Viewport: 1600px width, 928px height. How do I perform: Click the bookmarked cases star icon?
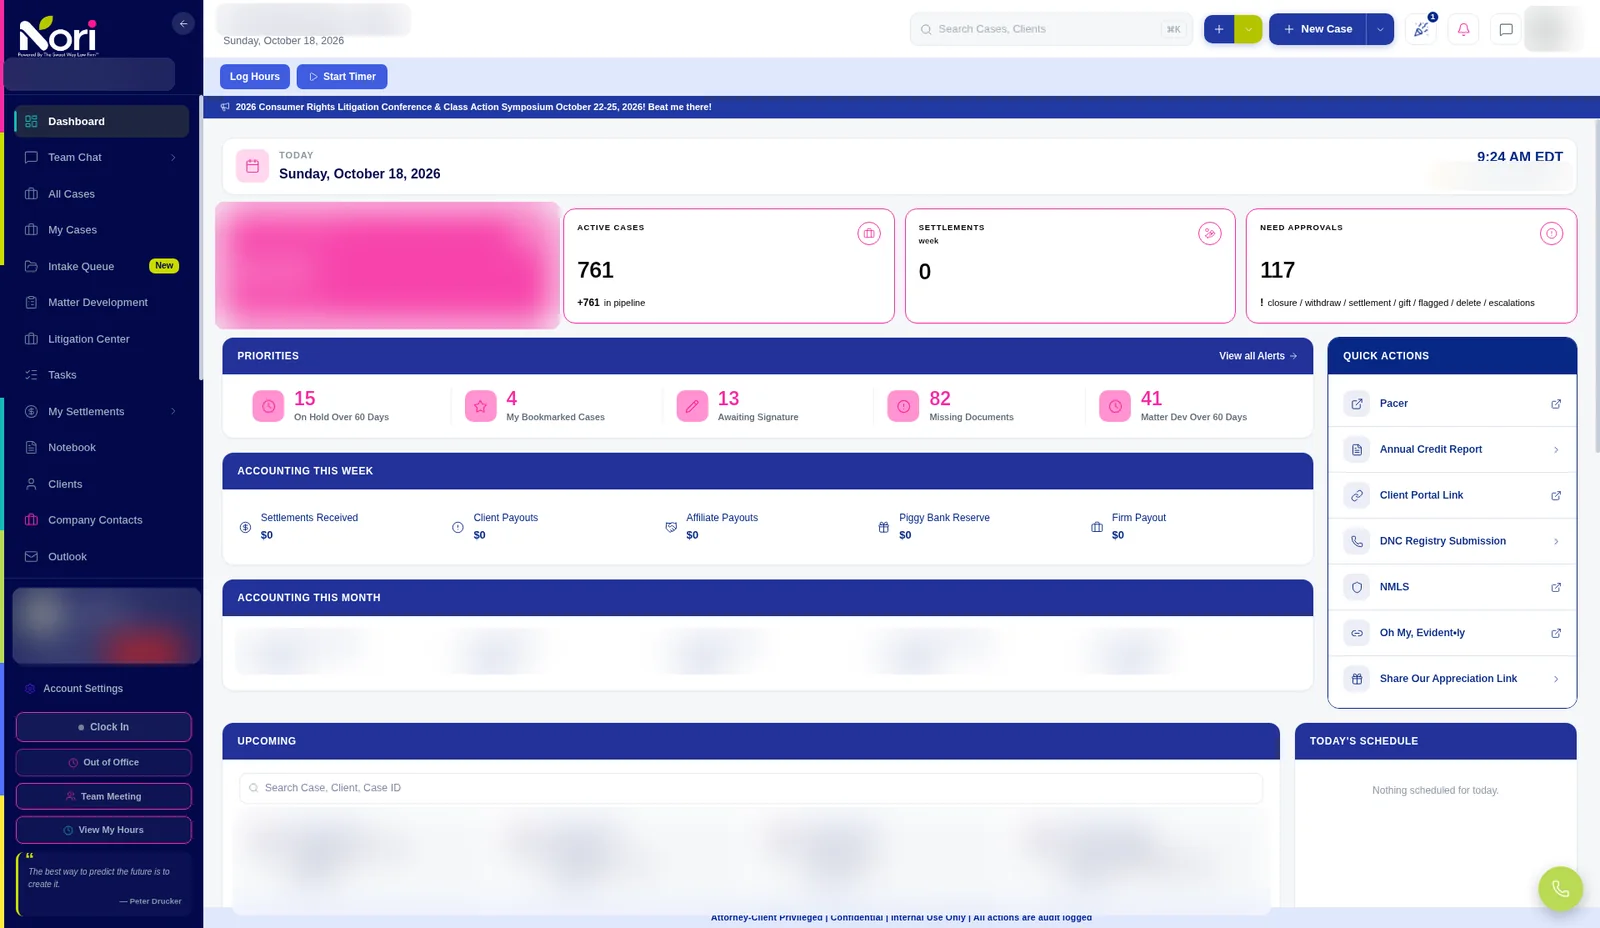point(480,406)
